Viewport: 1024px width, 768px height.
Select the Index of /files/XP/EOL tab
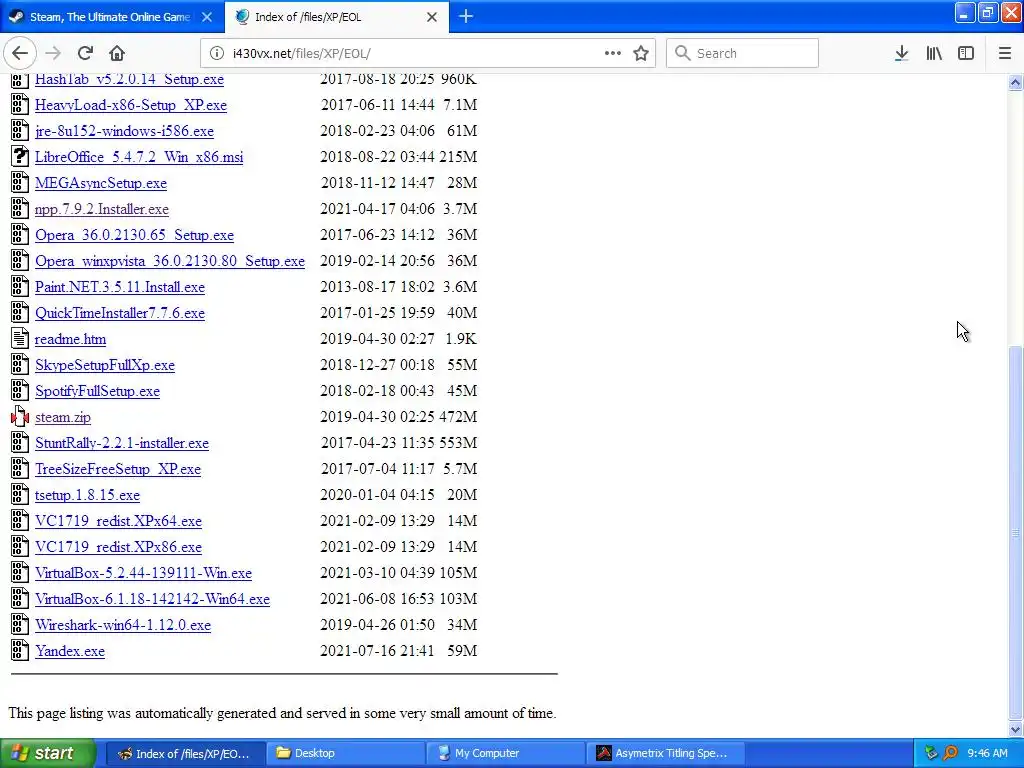pos(336,17)
